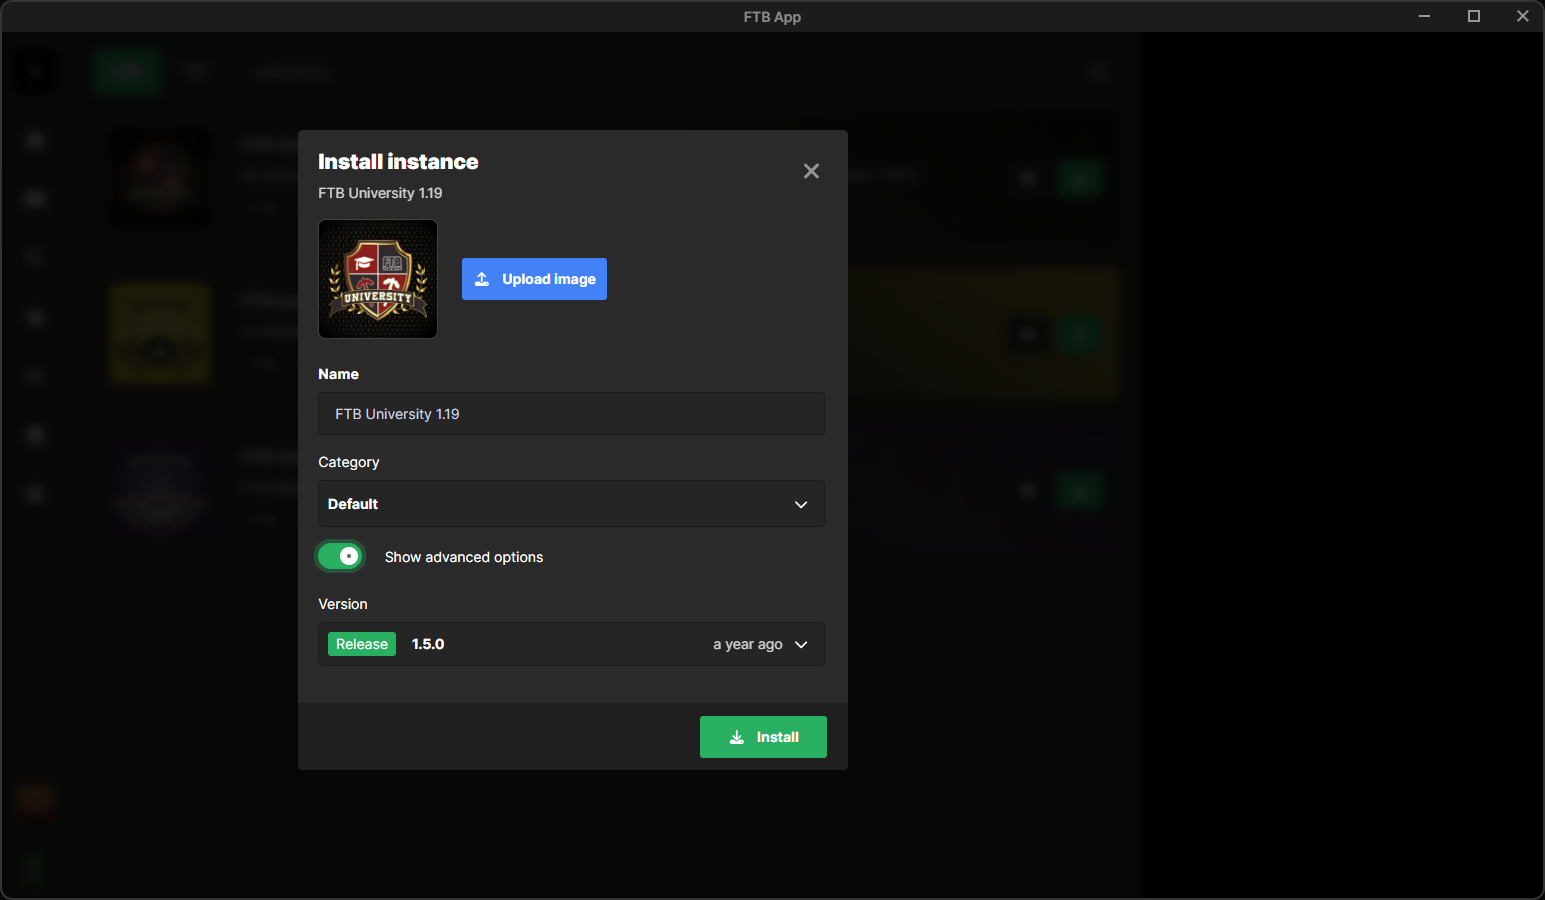Screen dimensions: 1545x900
Task: Close the FTB App window
Action: tap(1522, 16)
